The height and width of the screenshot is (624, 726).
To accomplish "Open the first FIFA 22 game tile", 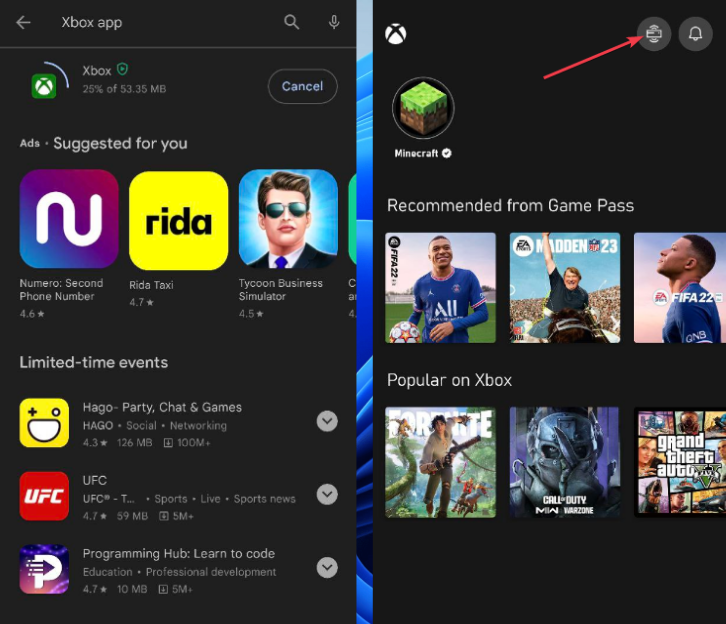I will click(x=440, y=288).
